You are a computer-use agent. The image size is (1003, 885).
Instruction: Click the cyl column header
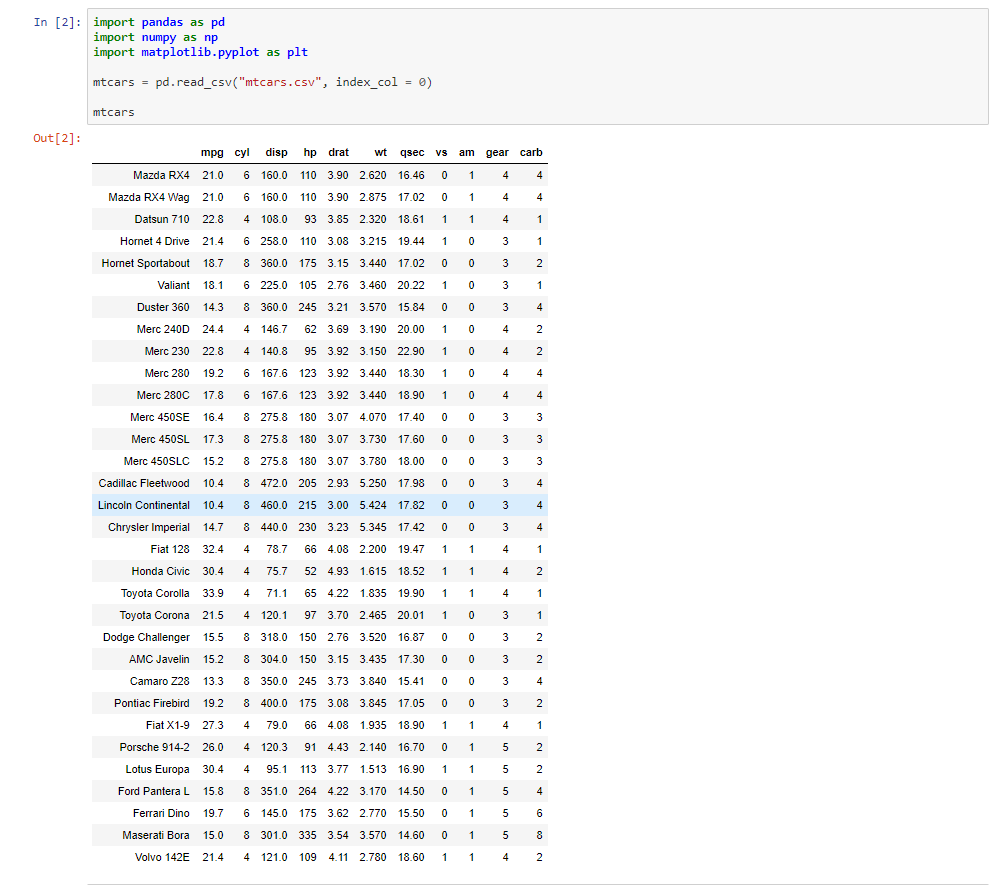242,152
